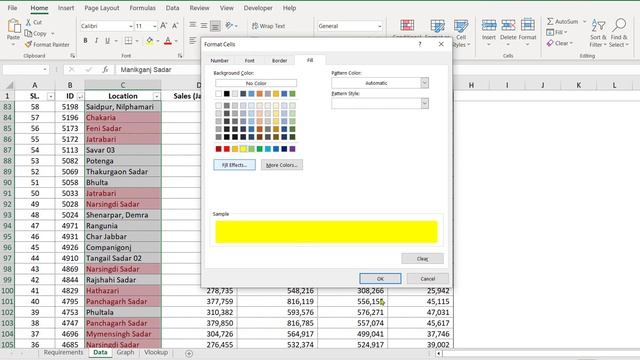Expand the Name Box dropdown arrow

(45, 70)
